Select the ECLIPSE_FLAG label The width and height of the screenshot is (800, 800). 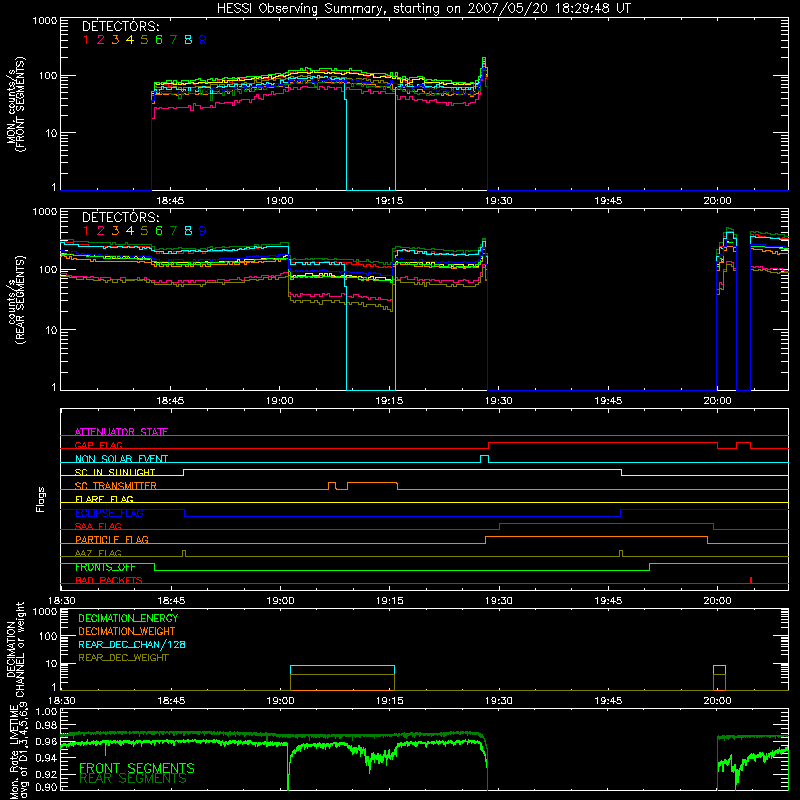point(109,513)
